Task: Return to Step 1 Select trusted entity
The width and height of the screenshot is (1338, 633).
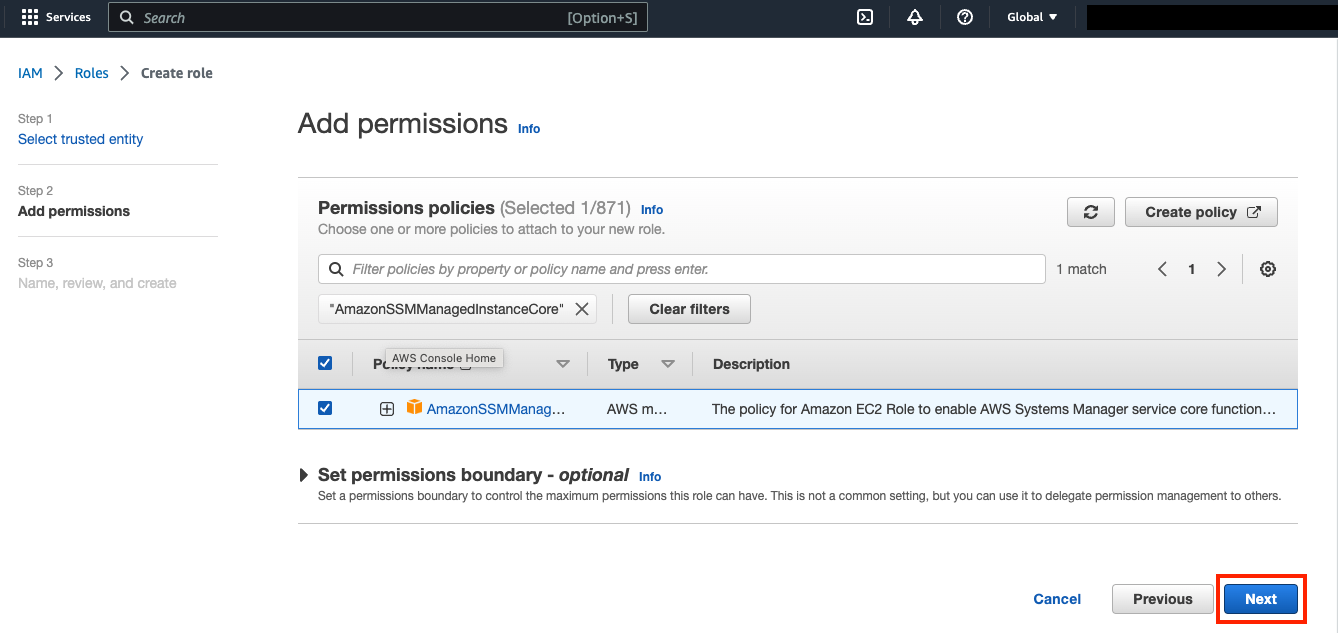Action: pyautogui.click(x=80, y=139)
